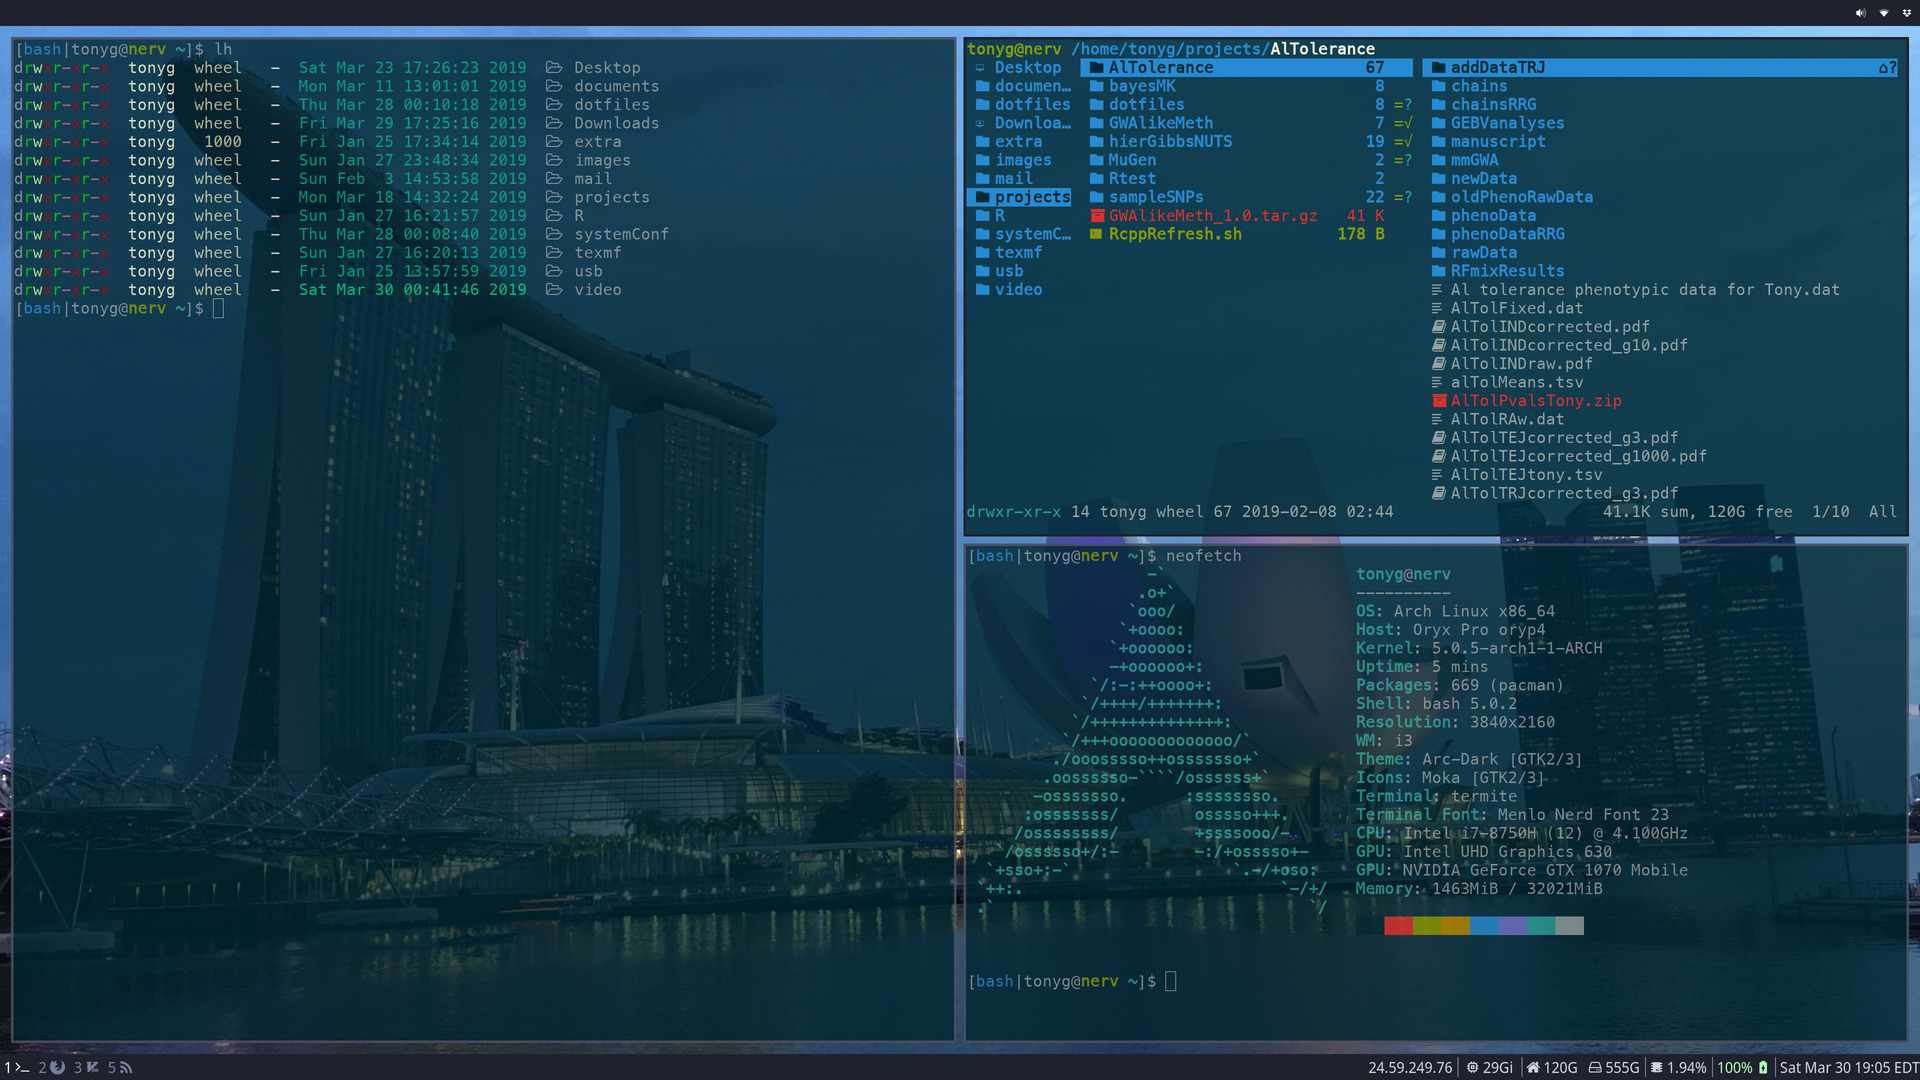Viewport: 1920px width, 1080px height.
Task: Click the gray neofetch color block
Action: click(x=1570, y=925)
